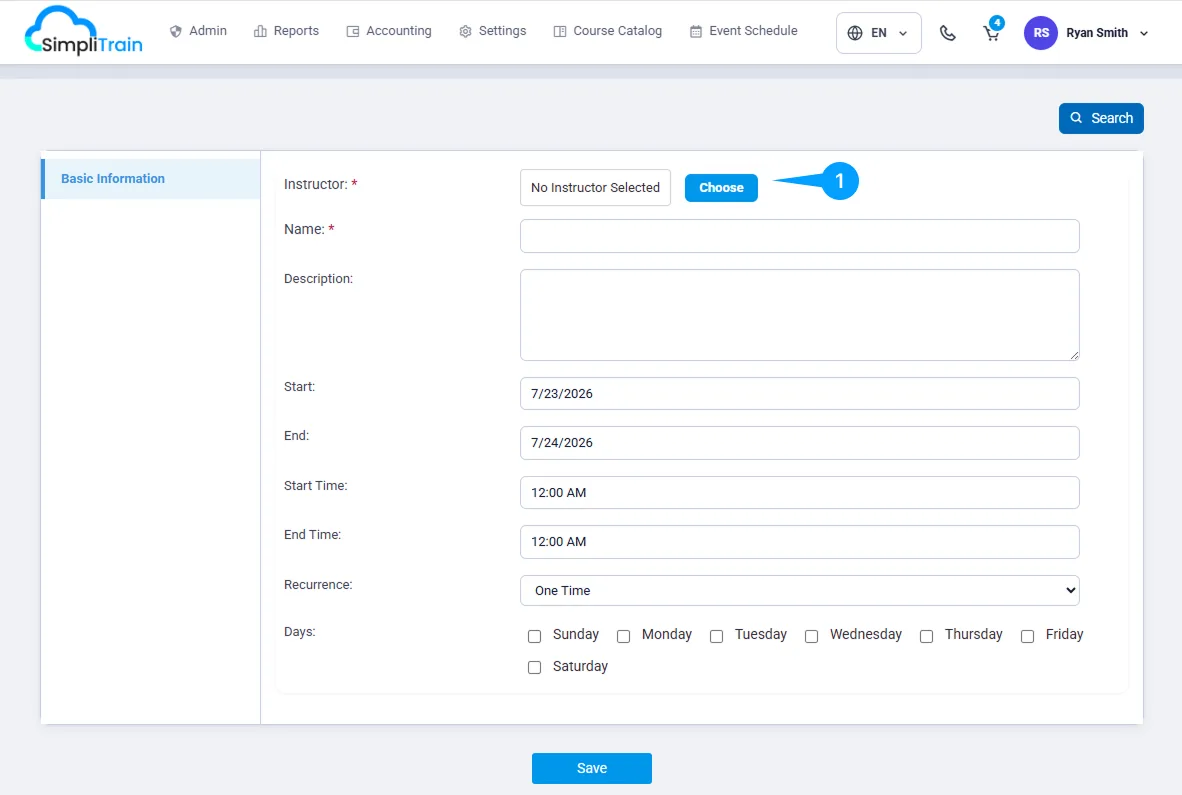The height and width of the screenshot is (795, 1182).
Task: Click the Start date field 7/23/2026
Action: [x=800, y=393]
